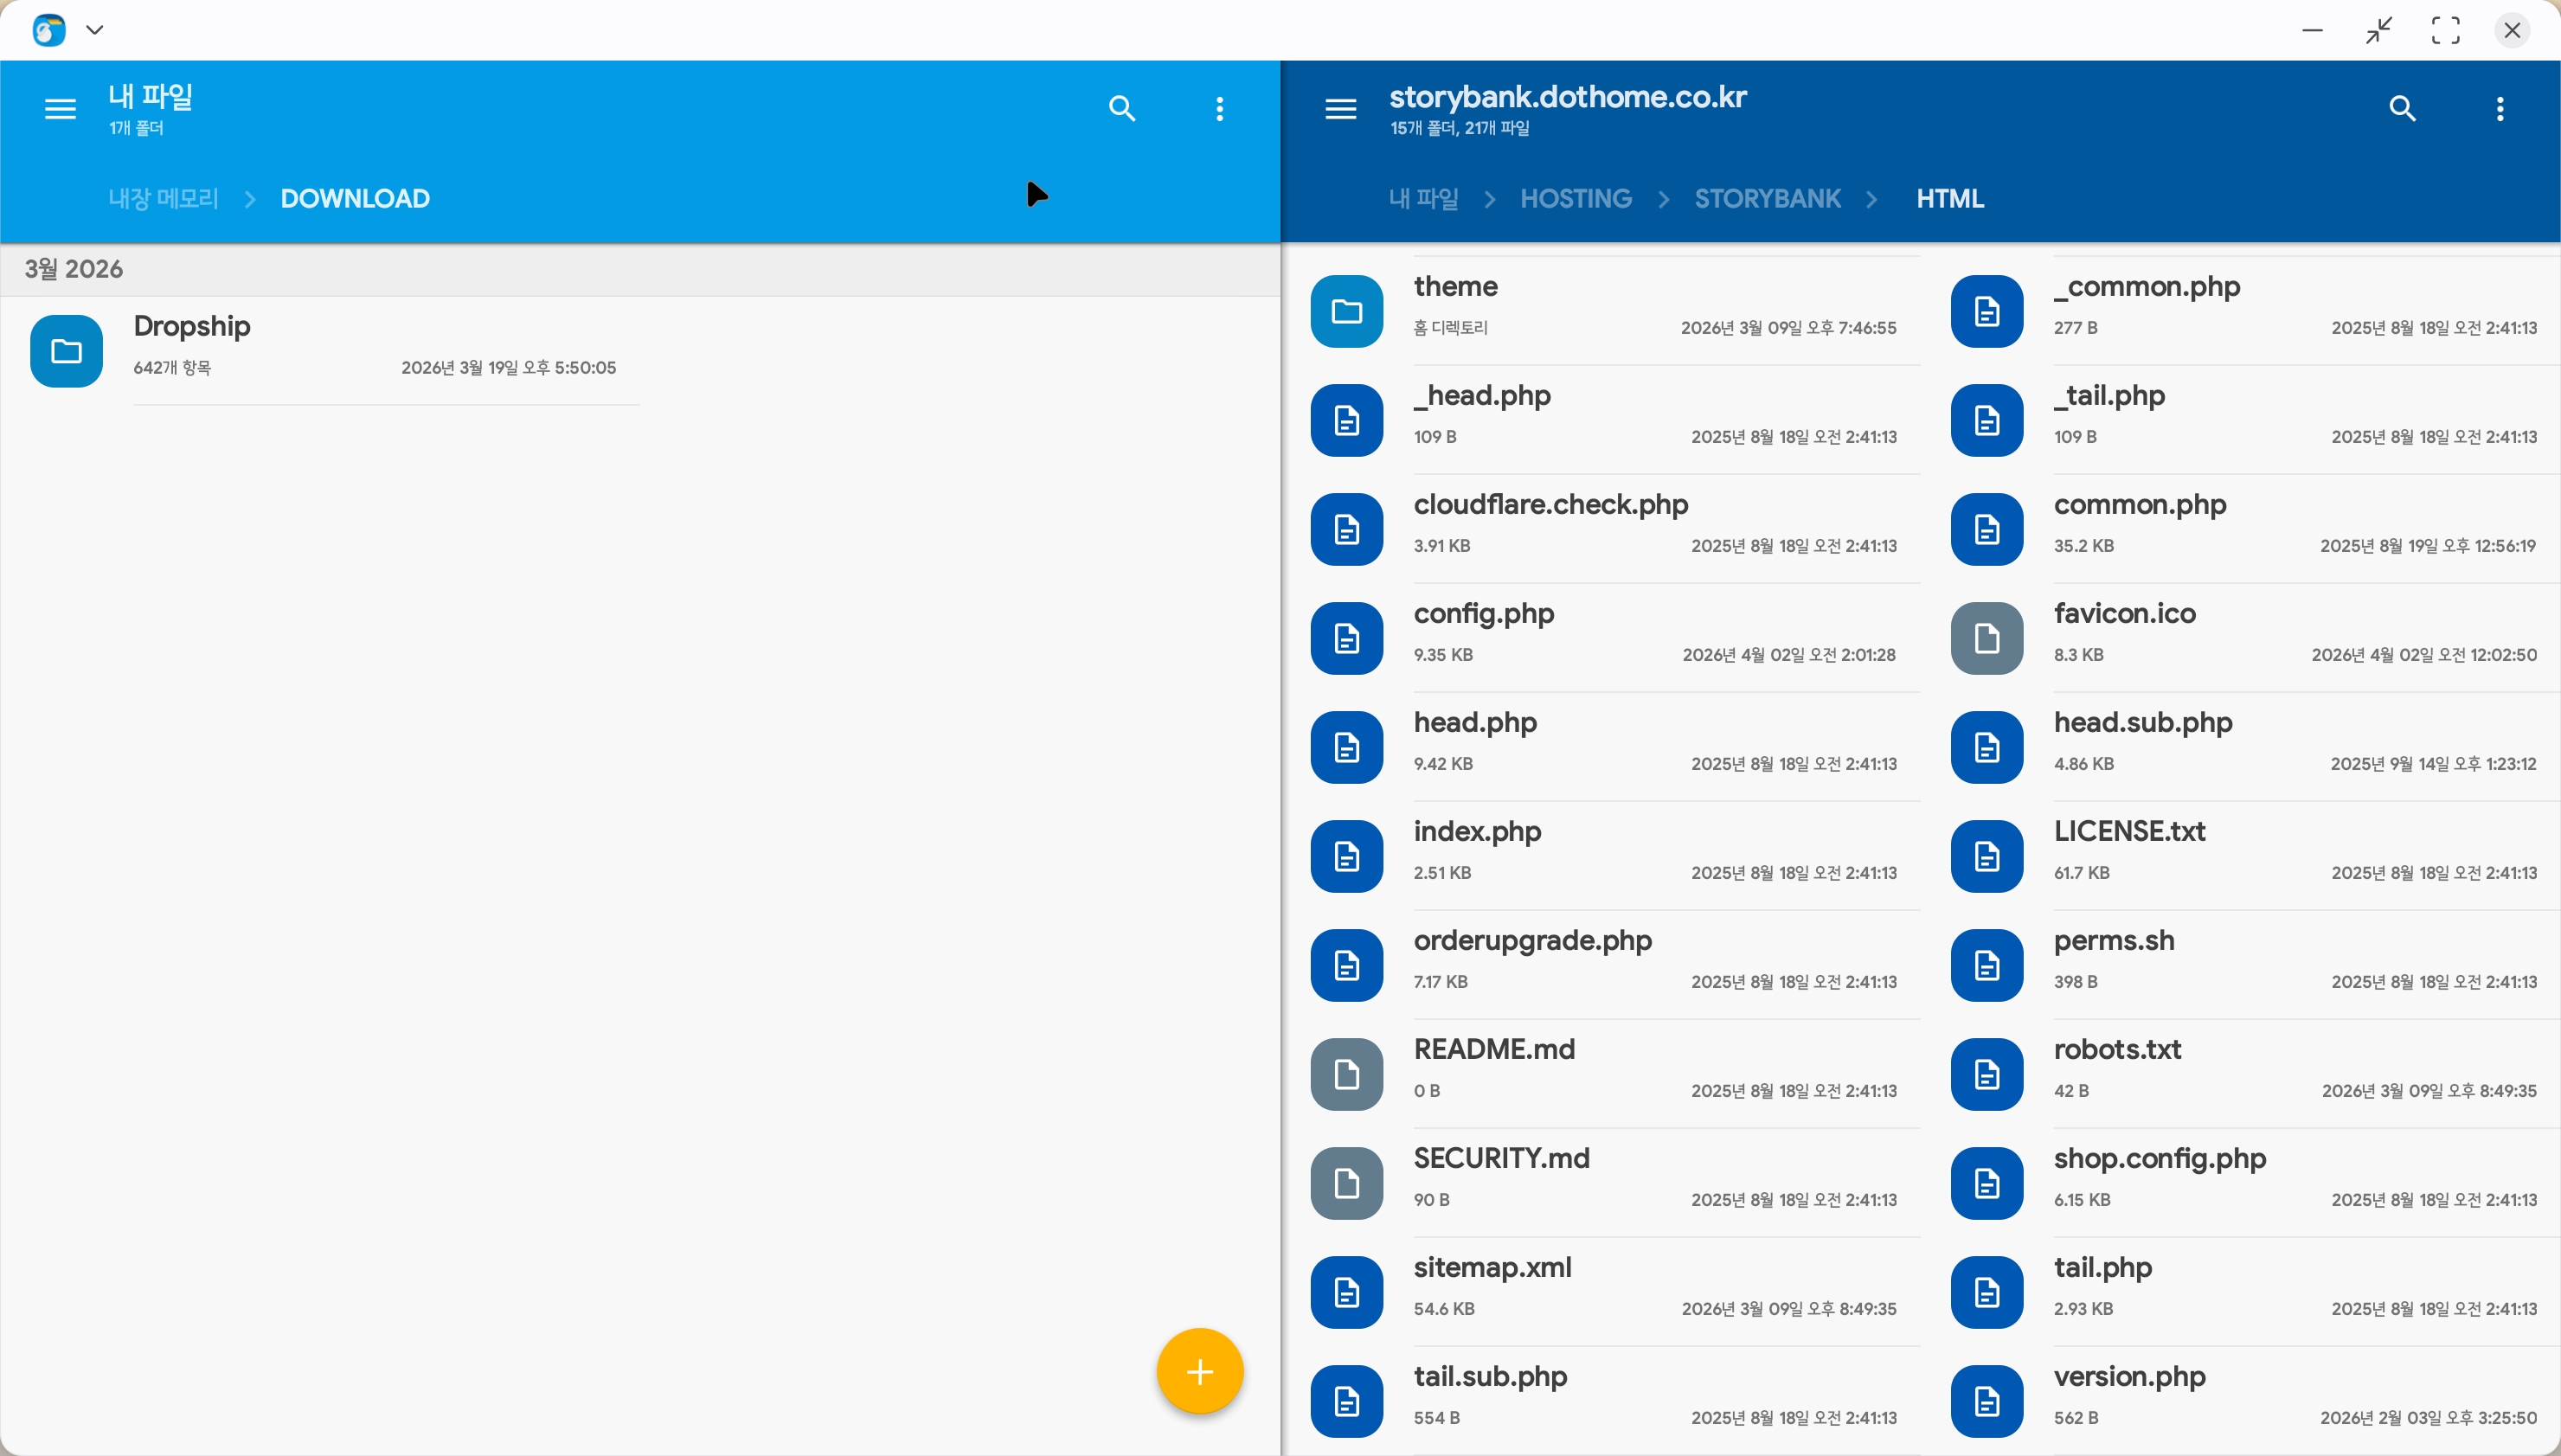Navigate to HOSTING breadcrumb

(1575, 198)
